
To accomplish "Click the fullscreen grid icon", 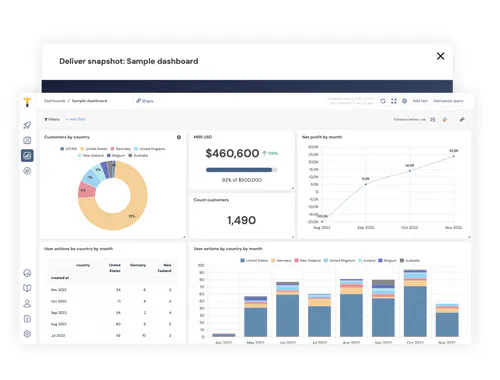I will (394, 101).
